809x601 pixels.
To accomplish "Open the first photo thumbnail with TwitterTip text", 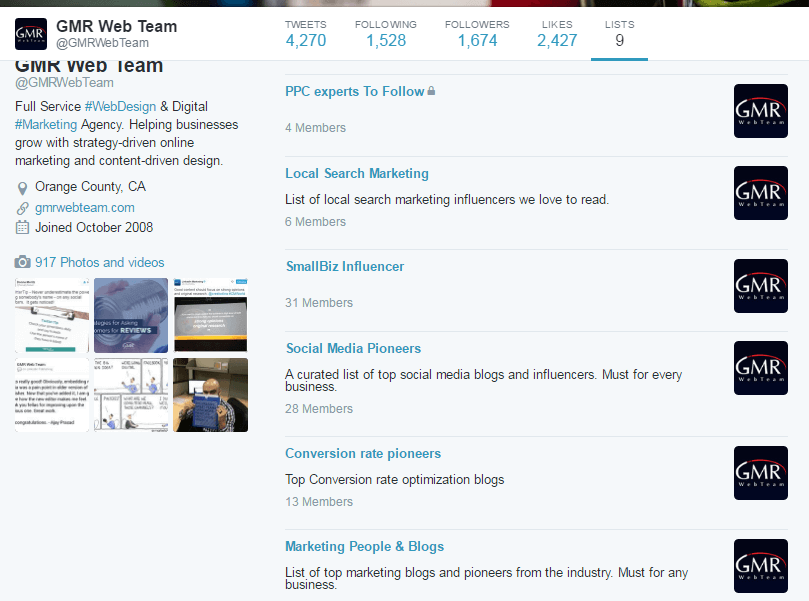I will (x=52, y=315).
